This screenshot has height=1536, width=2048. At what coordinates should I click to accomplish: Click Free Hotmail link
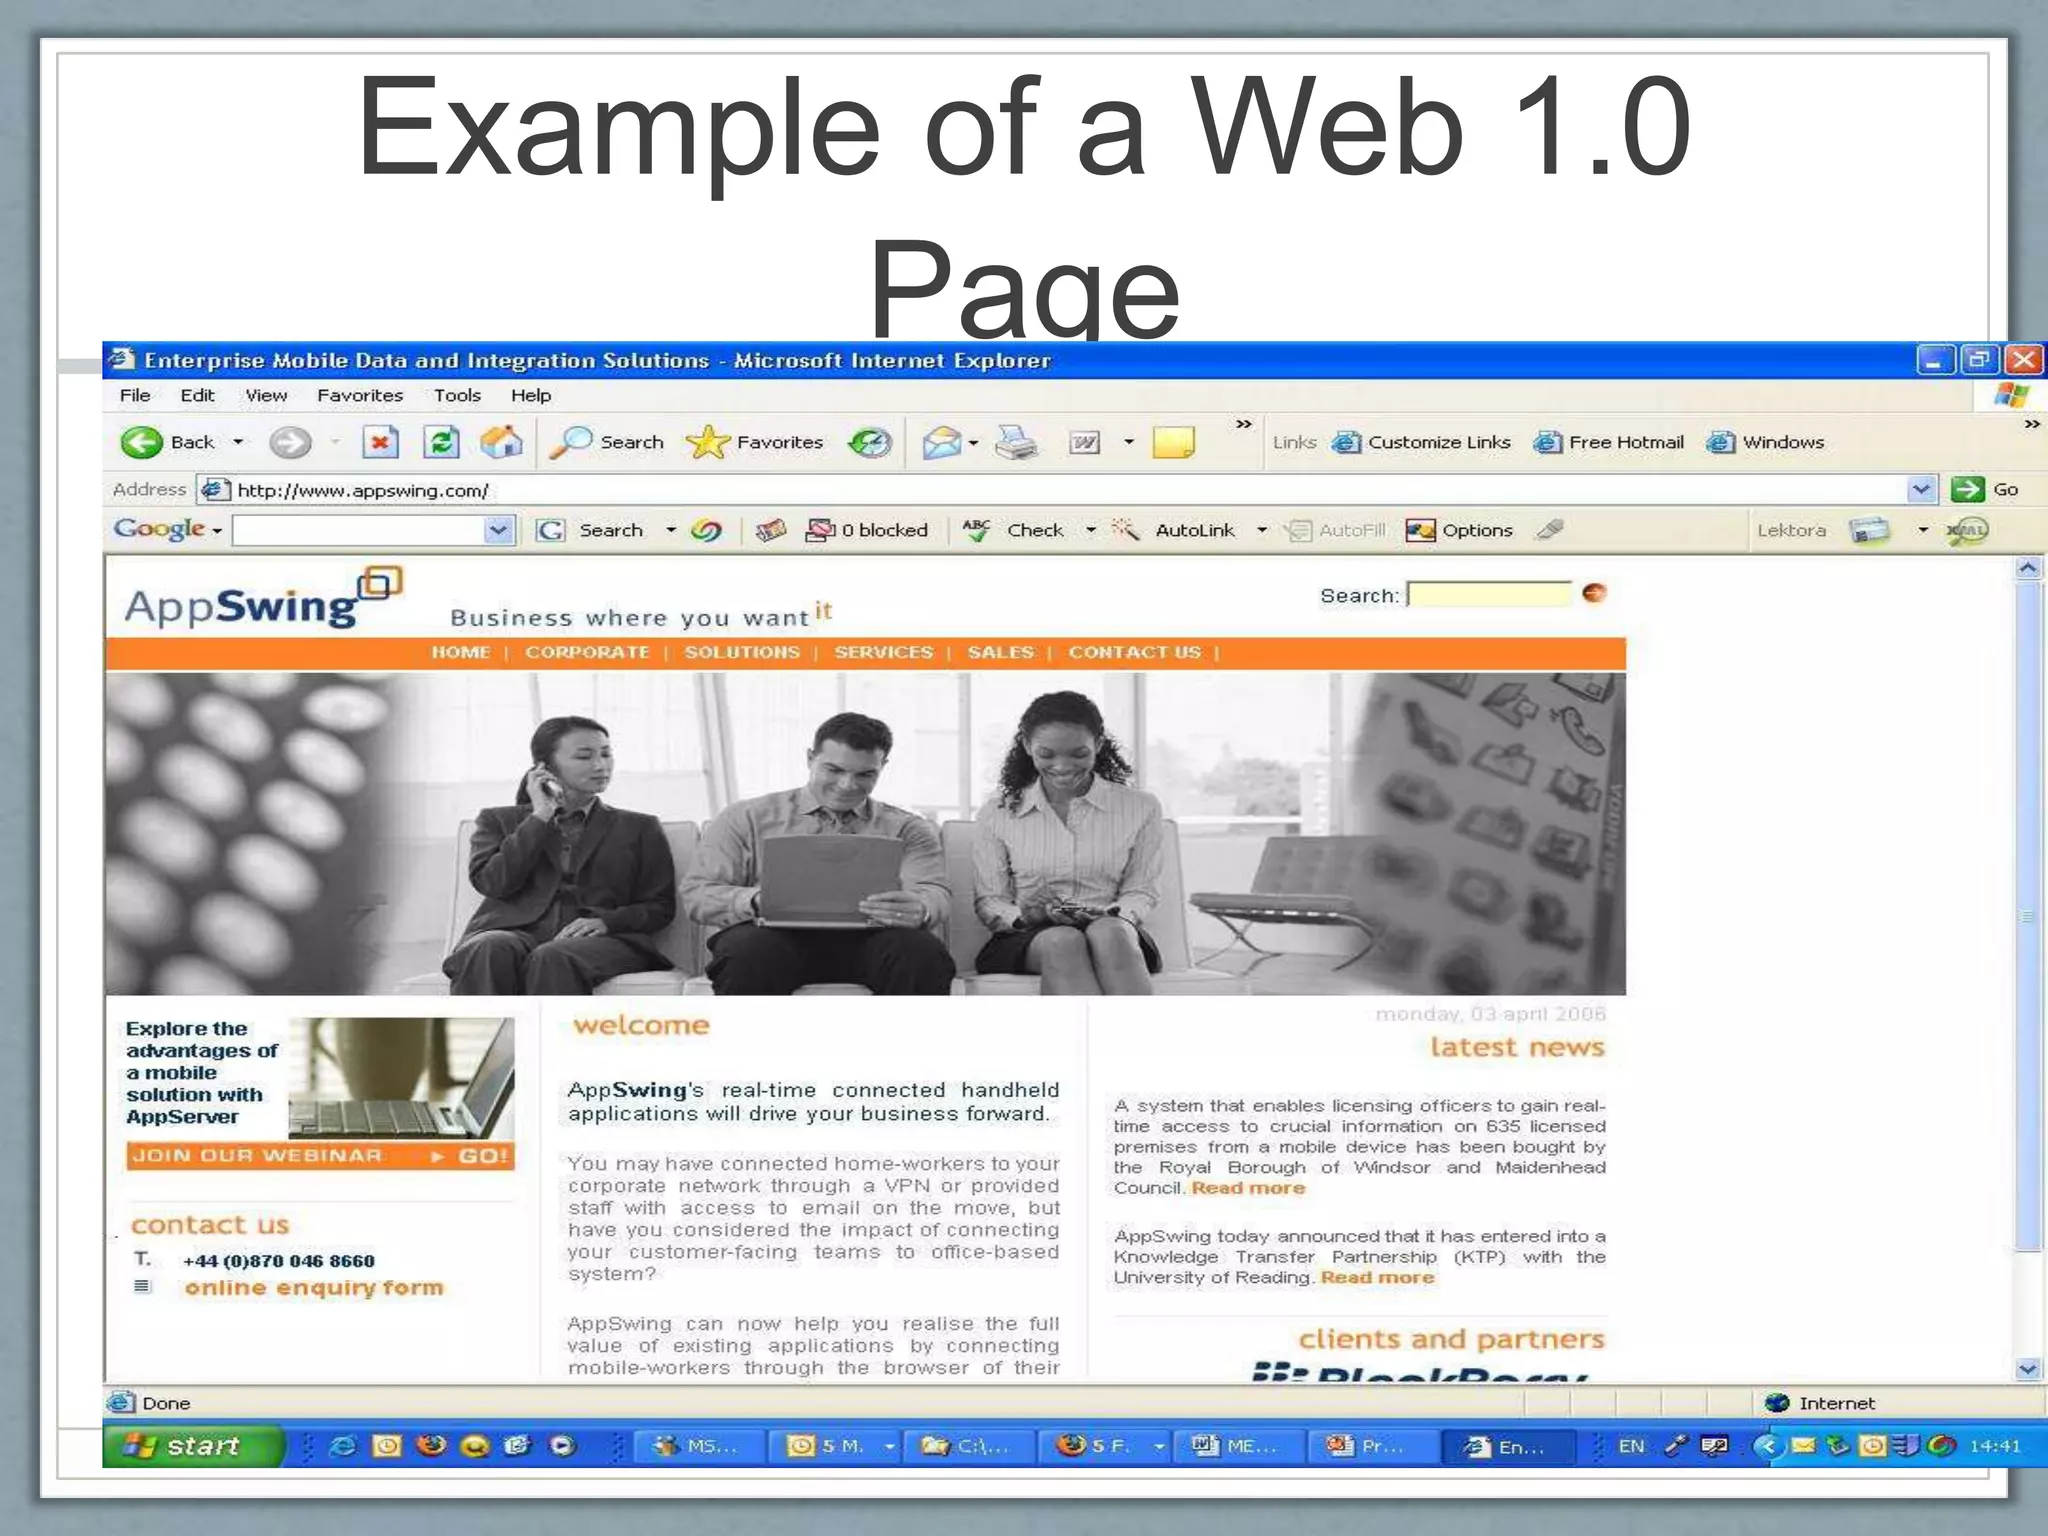click(1608, 442)
